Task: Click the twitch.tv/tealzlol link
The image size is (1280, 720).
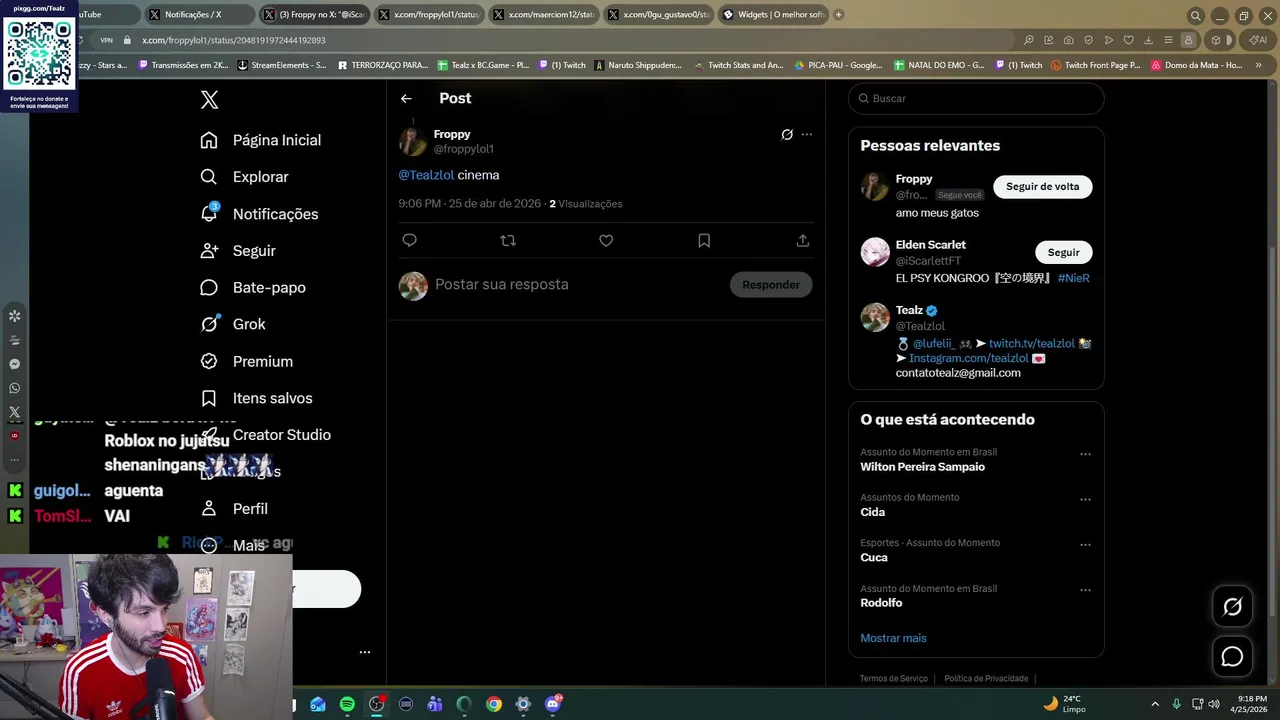Action: click(1031, 343)
